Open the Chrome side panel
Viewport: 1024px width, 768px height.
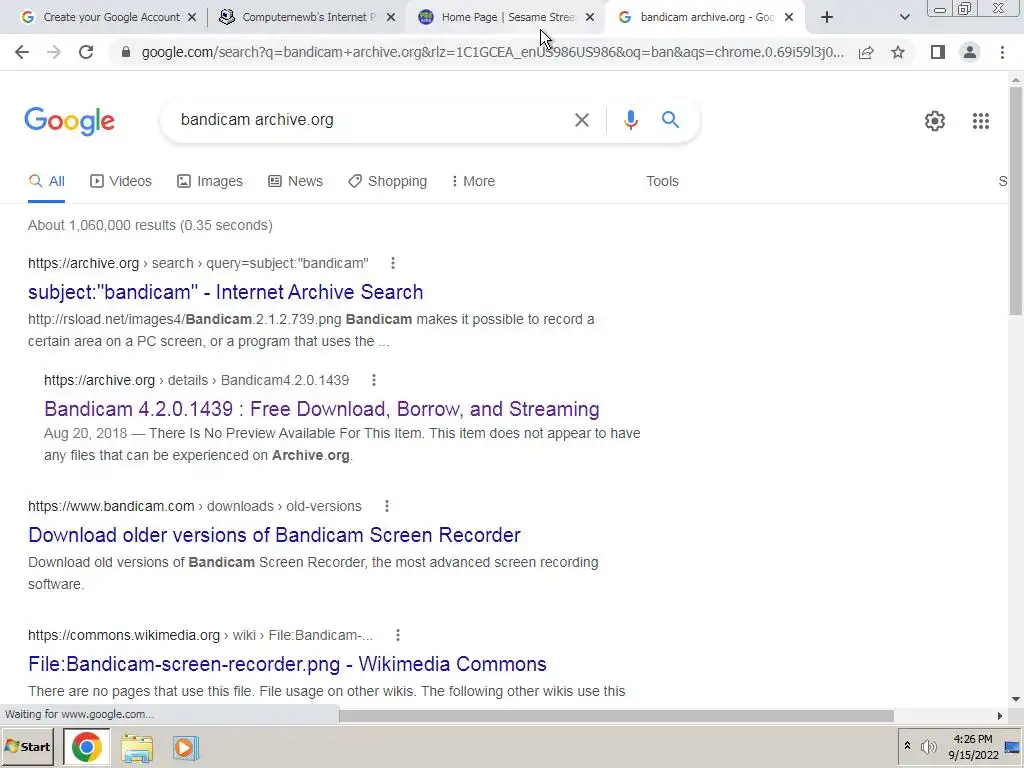[x=938, y=52]
